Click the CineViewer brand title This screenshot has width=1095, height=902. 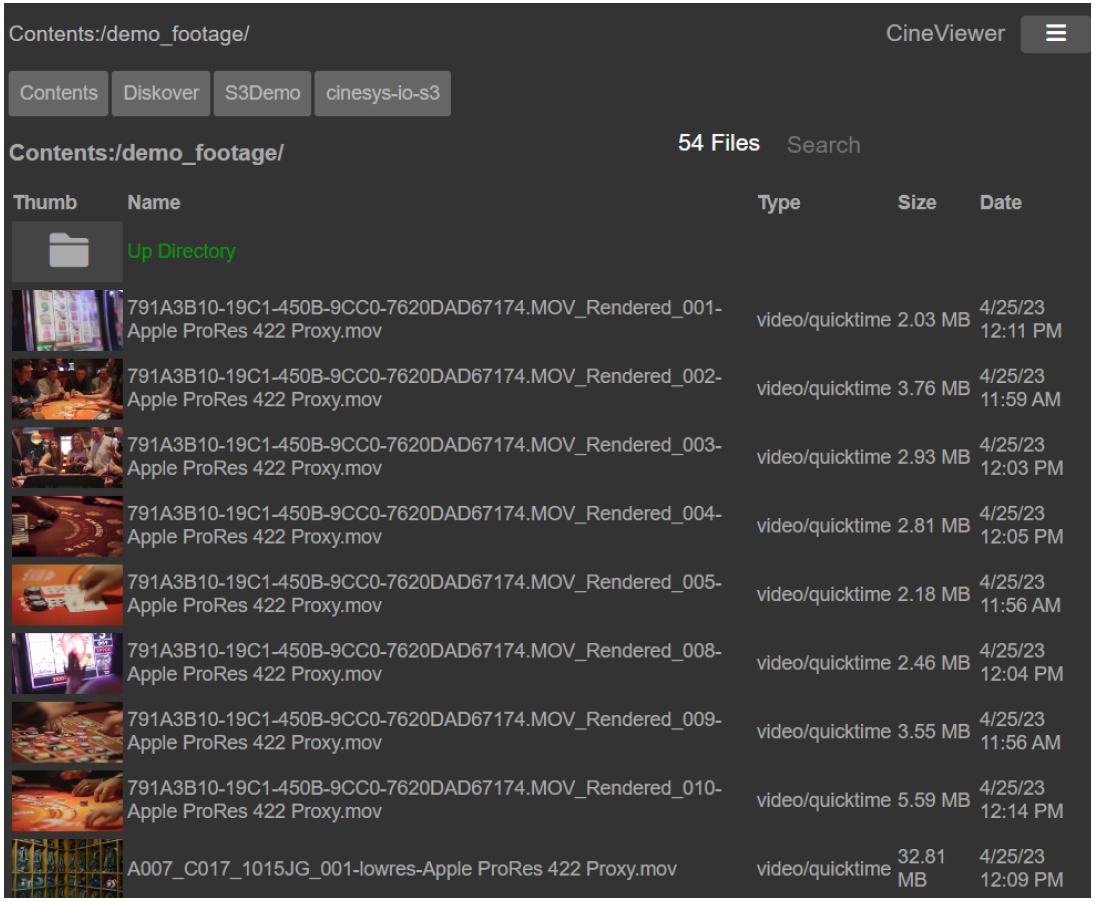click(x=945, y=34)
